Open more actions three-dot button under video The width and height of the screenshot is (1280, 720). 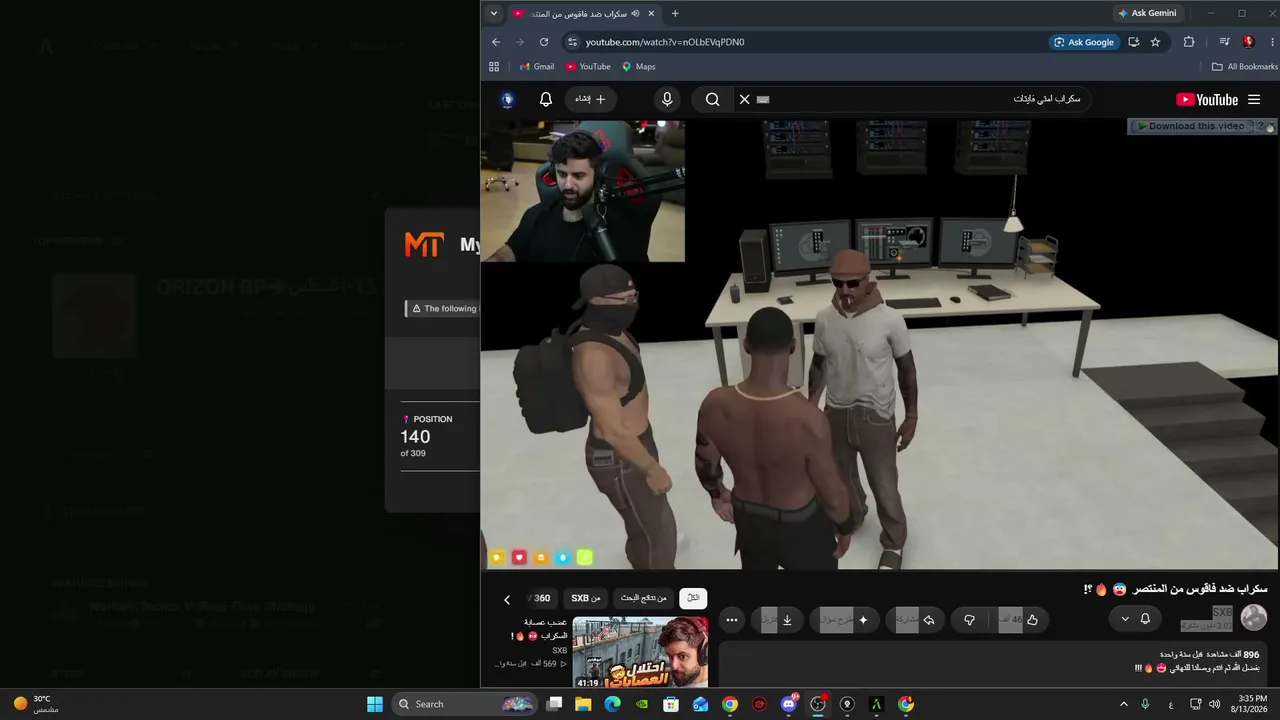pyautogui.click(x=732, y=620)
